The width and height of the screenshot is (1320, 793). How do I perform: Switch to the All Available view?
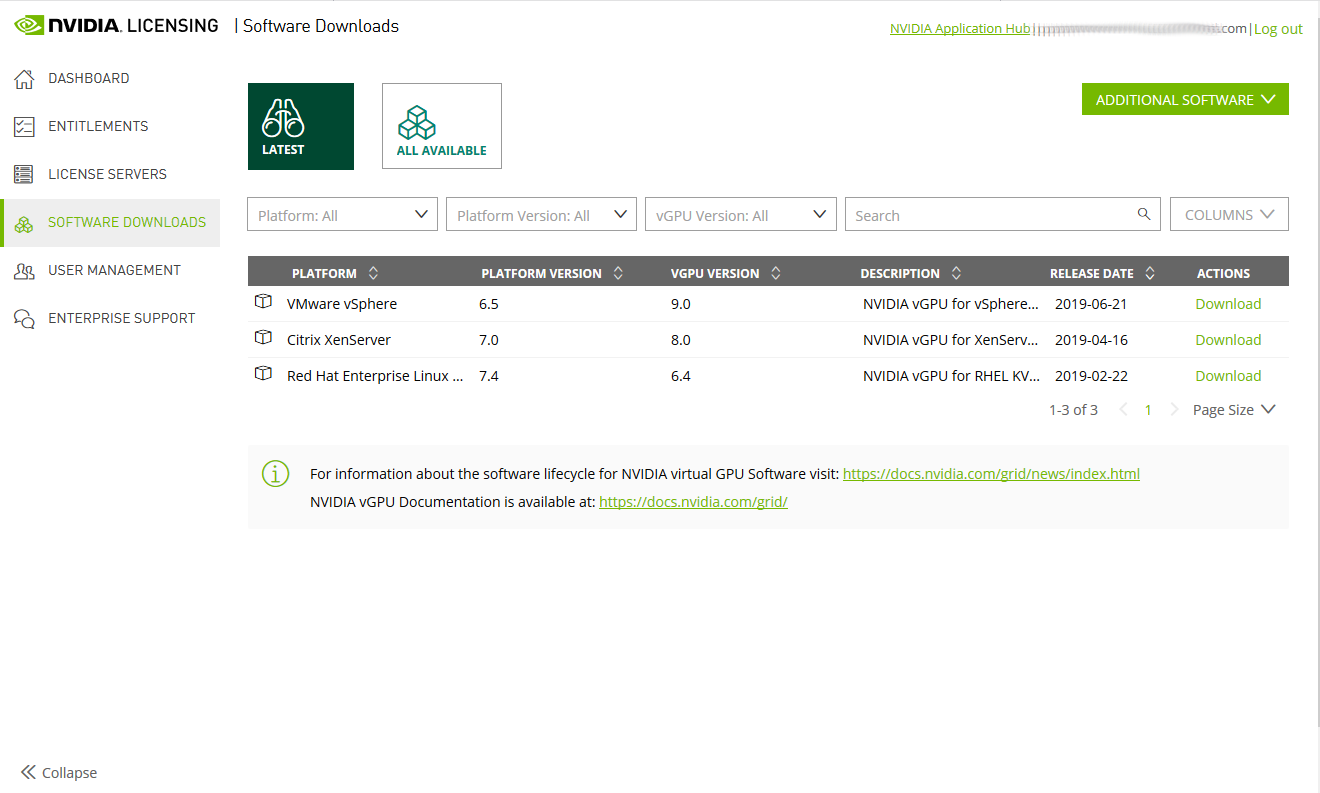[441, 126]
